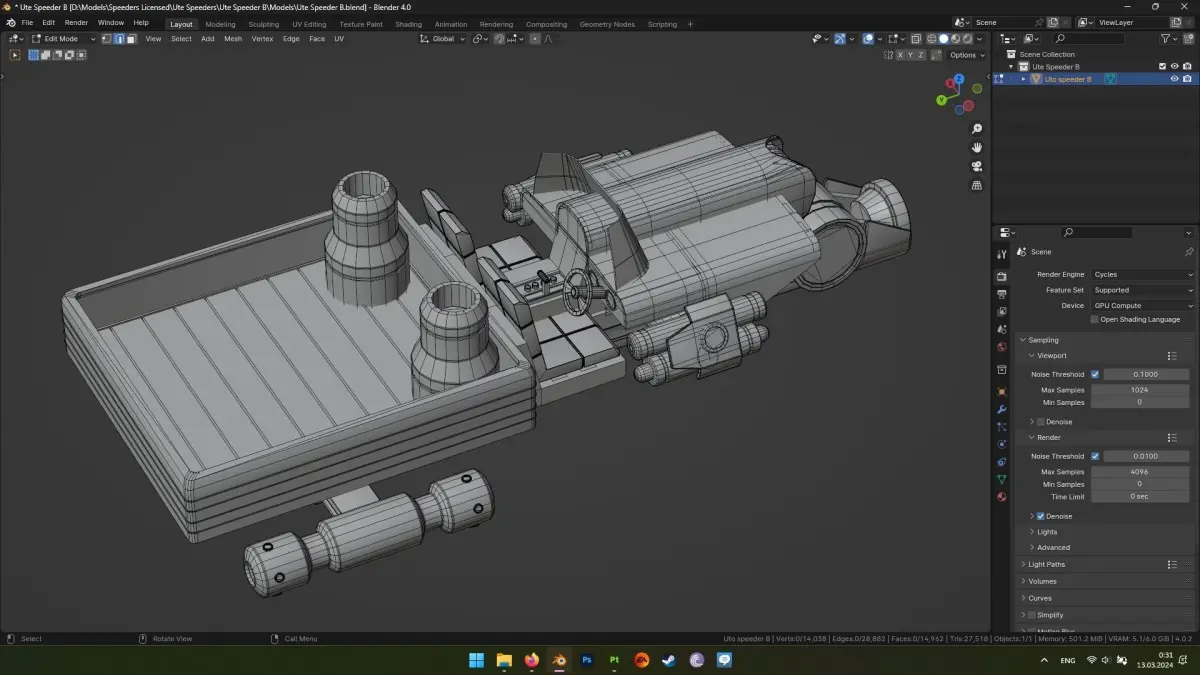The height and width of the screenshot is (675, 1200).
Task: Hide Uto speeder B object with eye icon
Action: click(1175, 79)
